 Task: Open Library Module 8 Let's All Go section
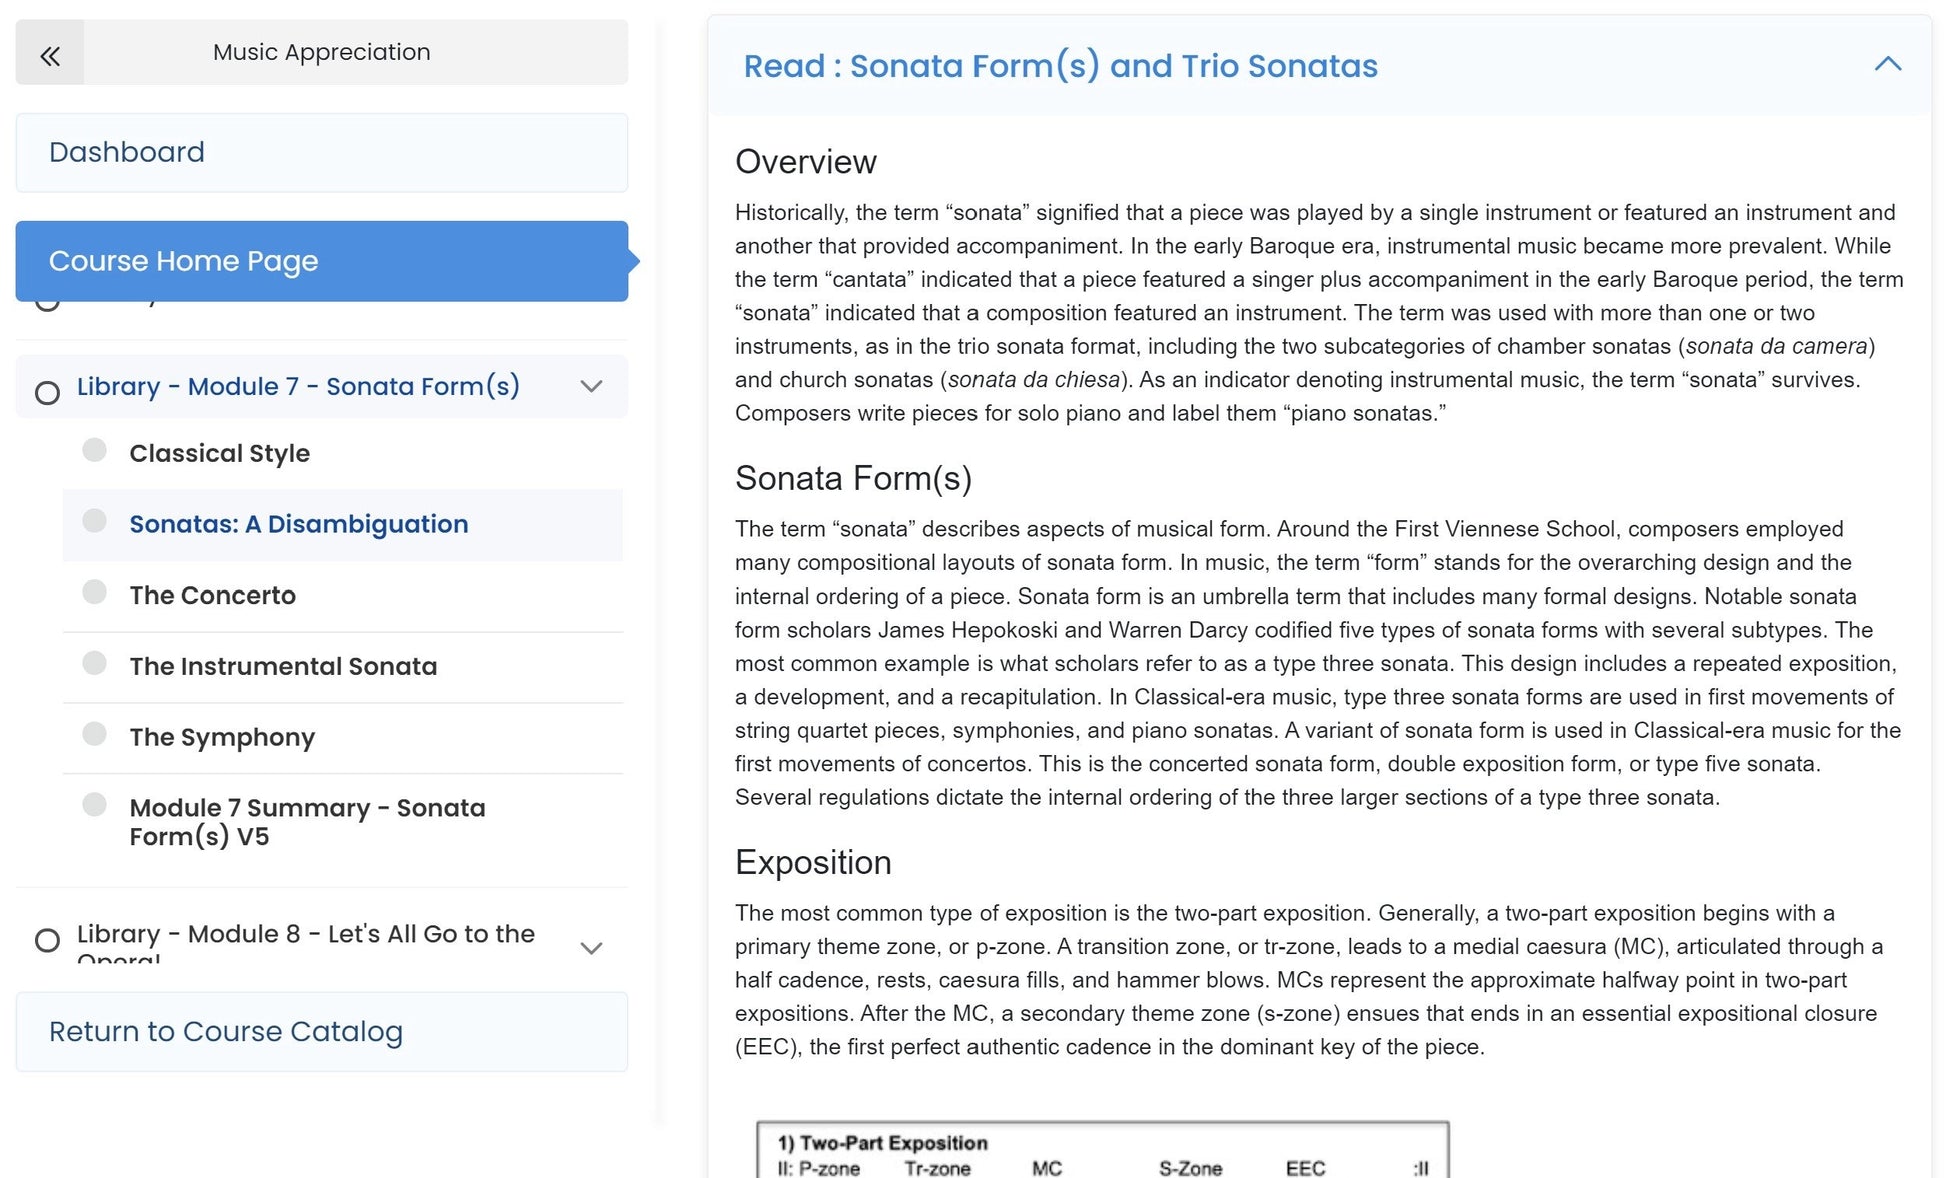[306, 934]
